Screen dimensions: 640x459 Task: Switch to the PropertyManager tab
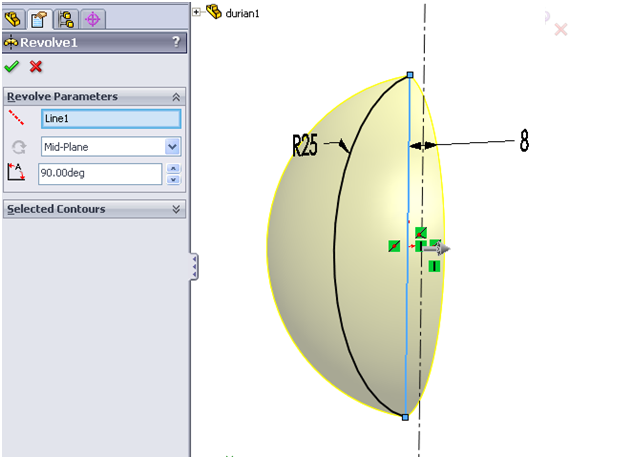pyautogui.click(x=39, y=19)
